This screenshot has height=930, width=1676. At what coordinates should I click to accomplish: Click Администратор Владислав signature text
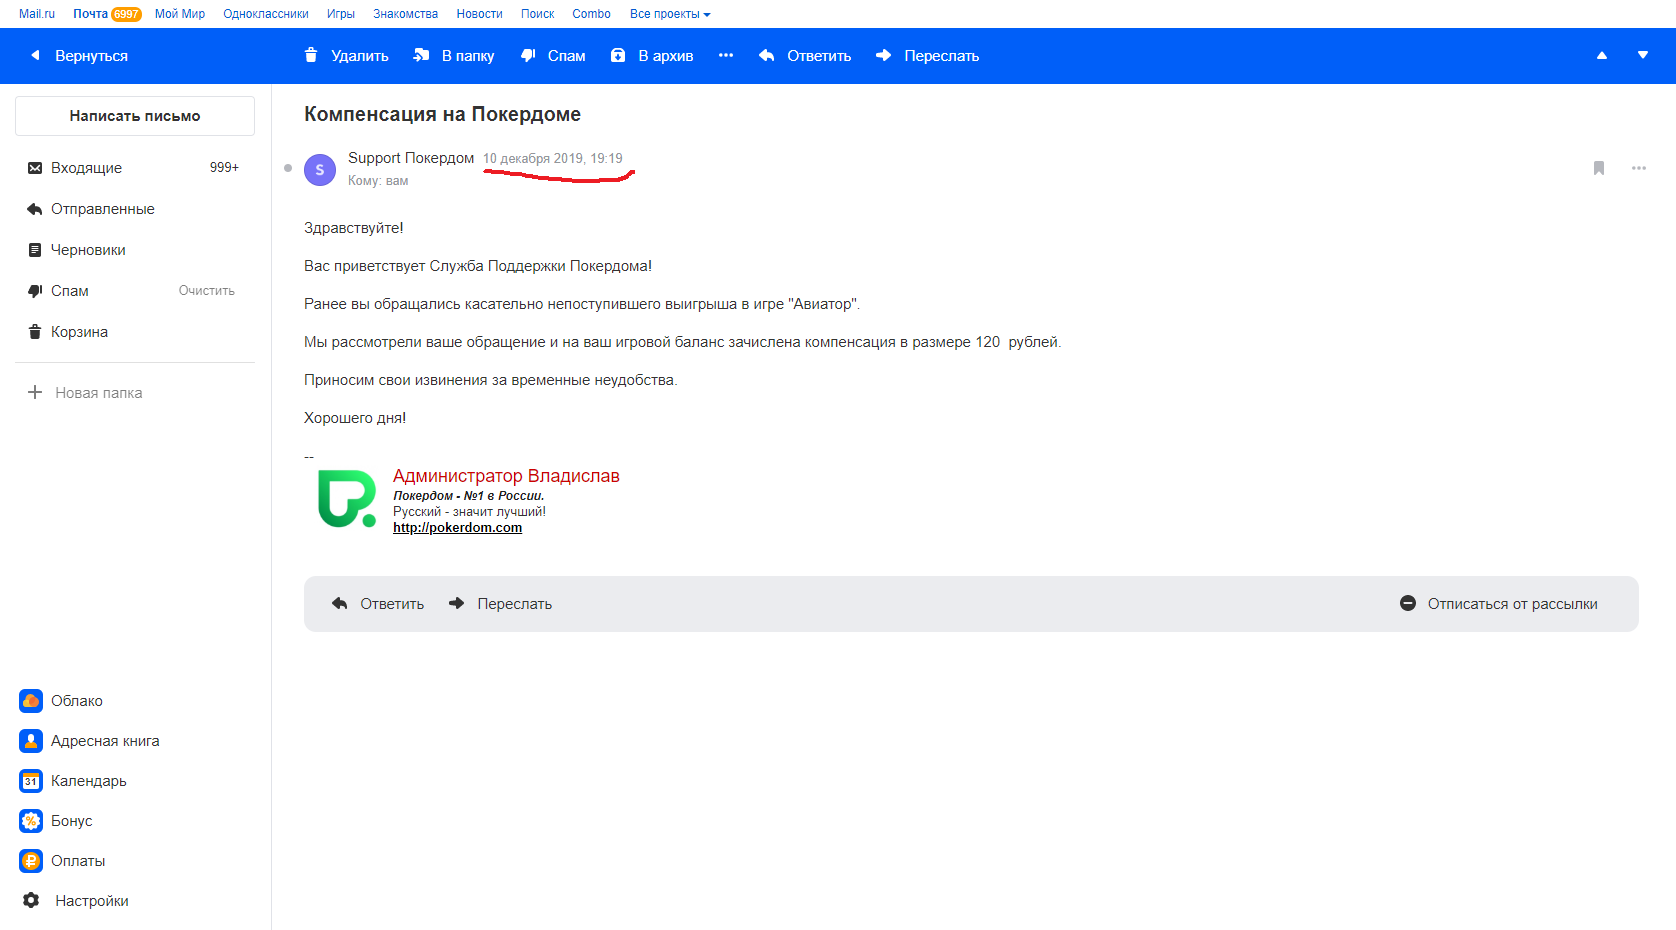click(506, 476)
